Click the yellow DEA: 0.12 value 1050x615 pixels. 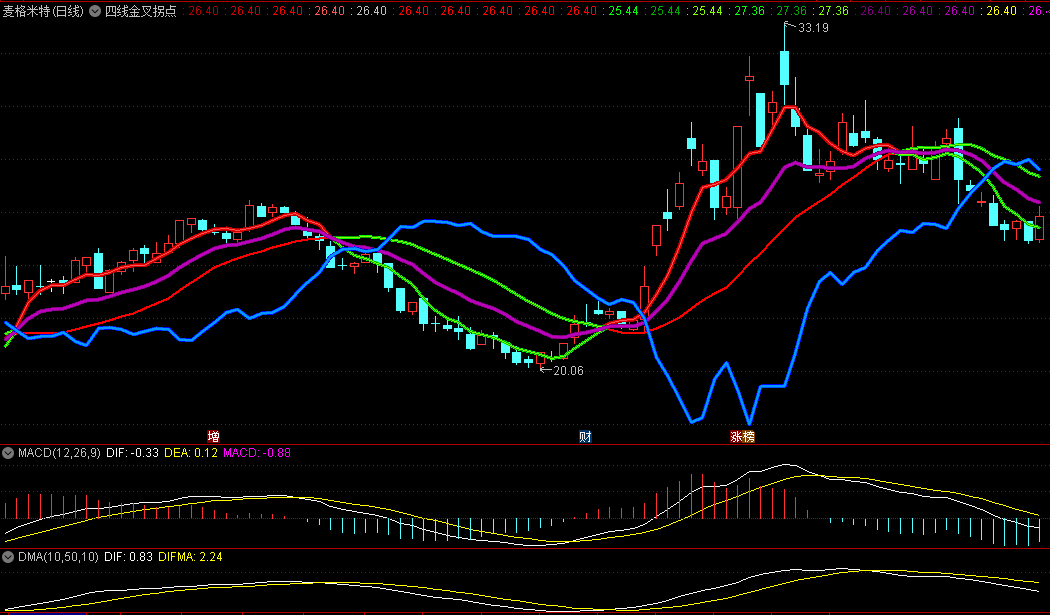pos(191,453)
